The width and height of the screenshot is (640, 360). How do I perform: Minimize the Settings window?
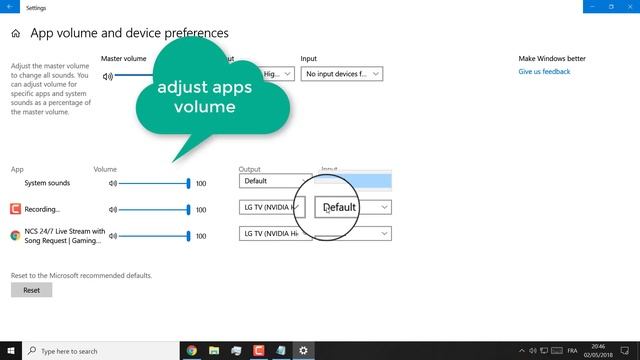coord(592,7)
